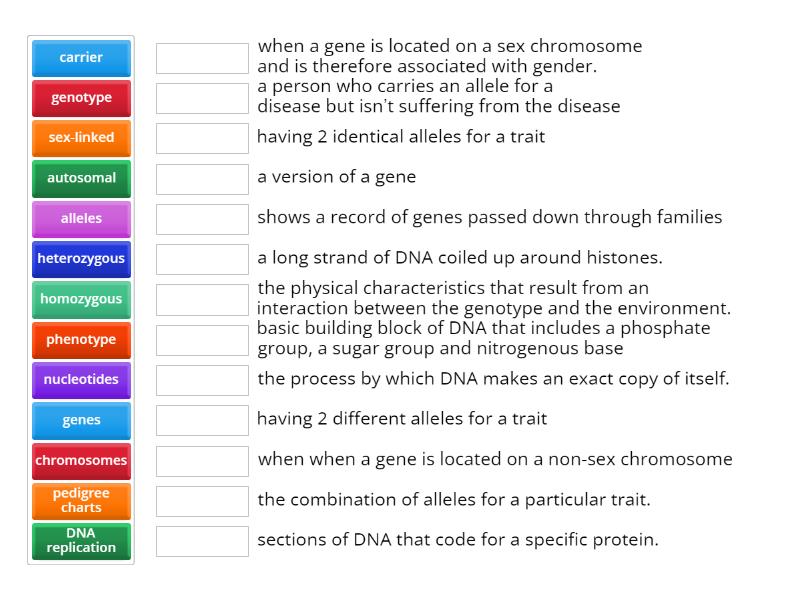Click the answer box for the DNA copying definition
The height and width of the screenshot is (600, 800).
click(200, 380)
